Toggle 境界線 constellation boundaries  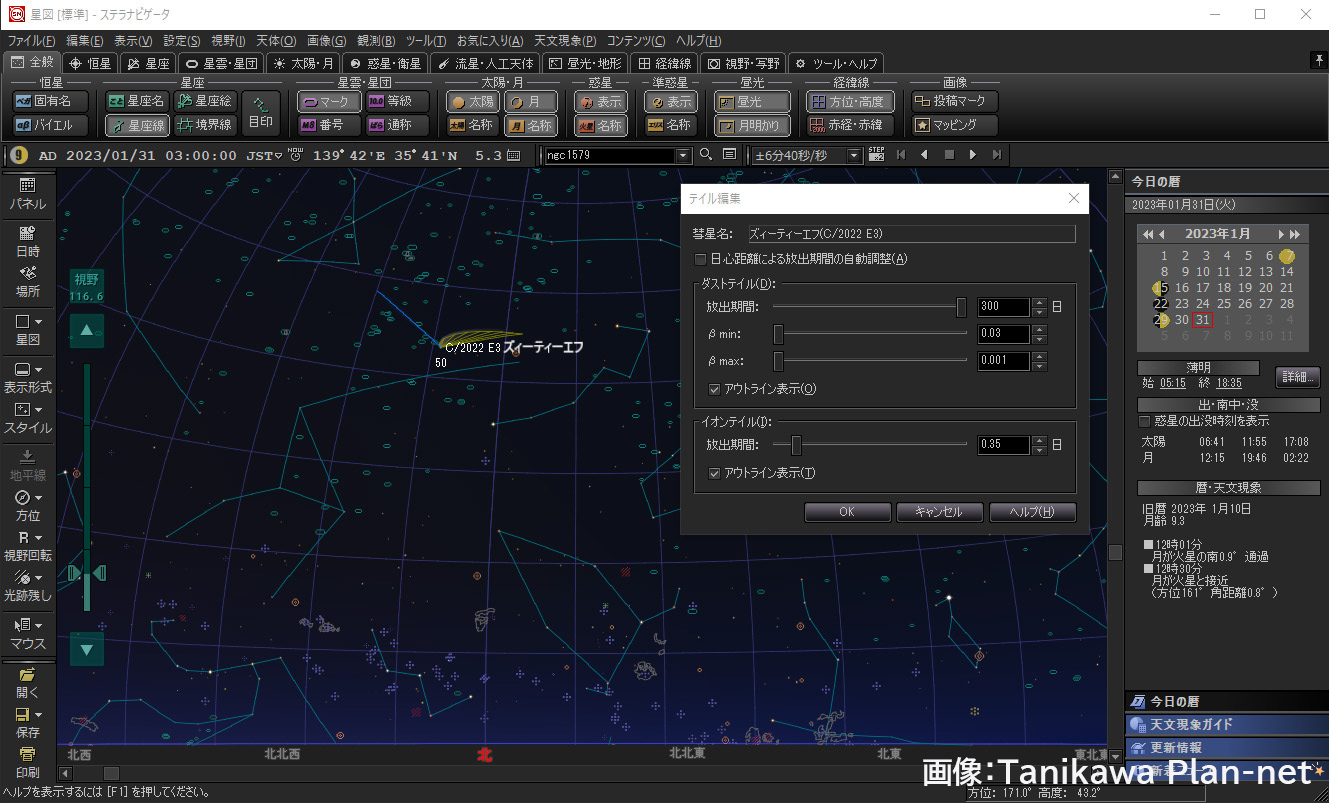[x=205, y=126]
